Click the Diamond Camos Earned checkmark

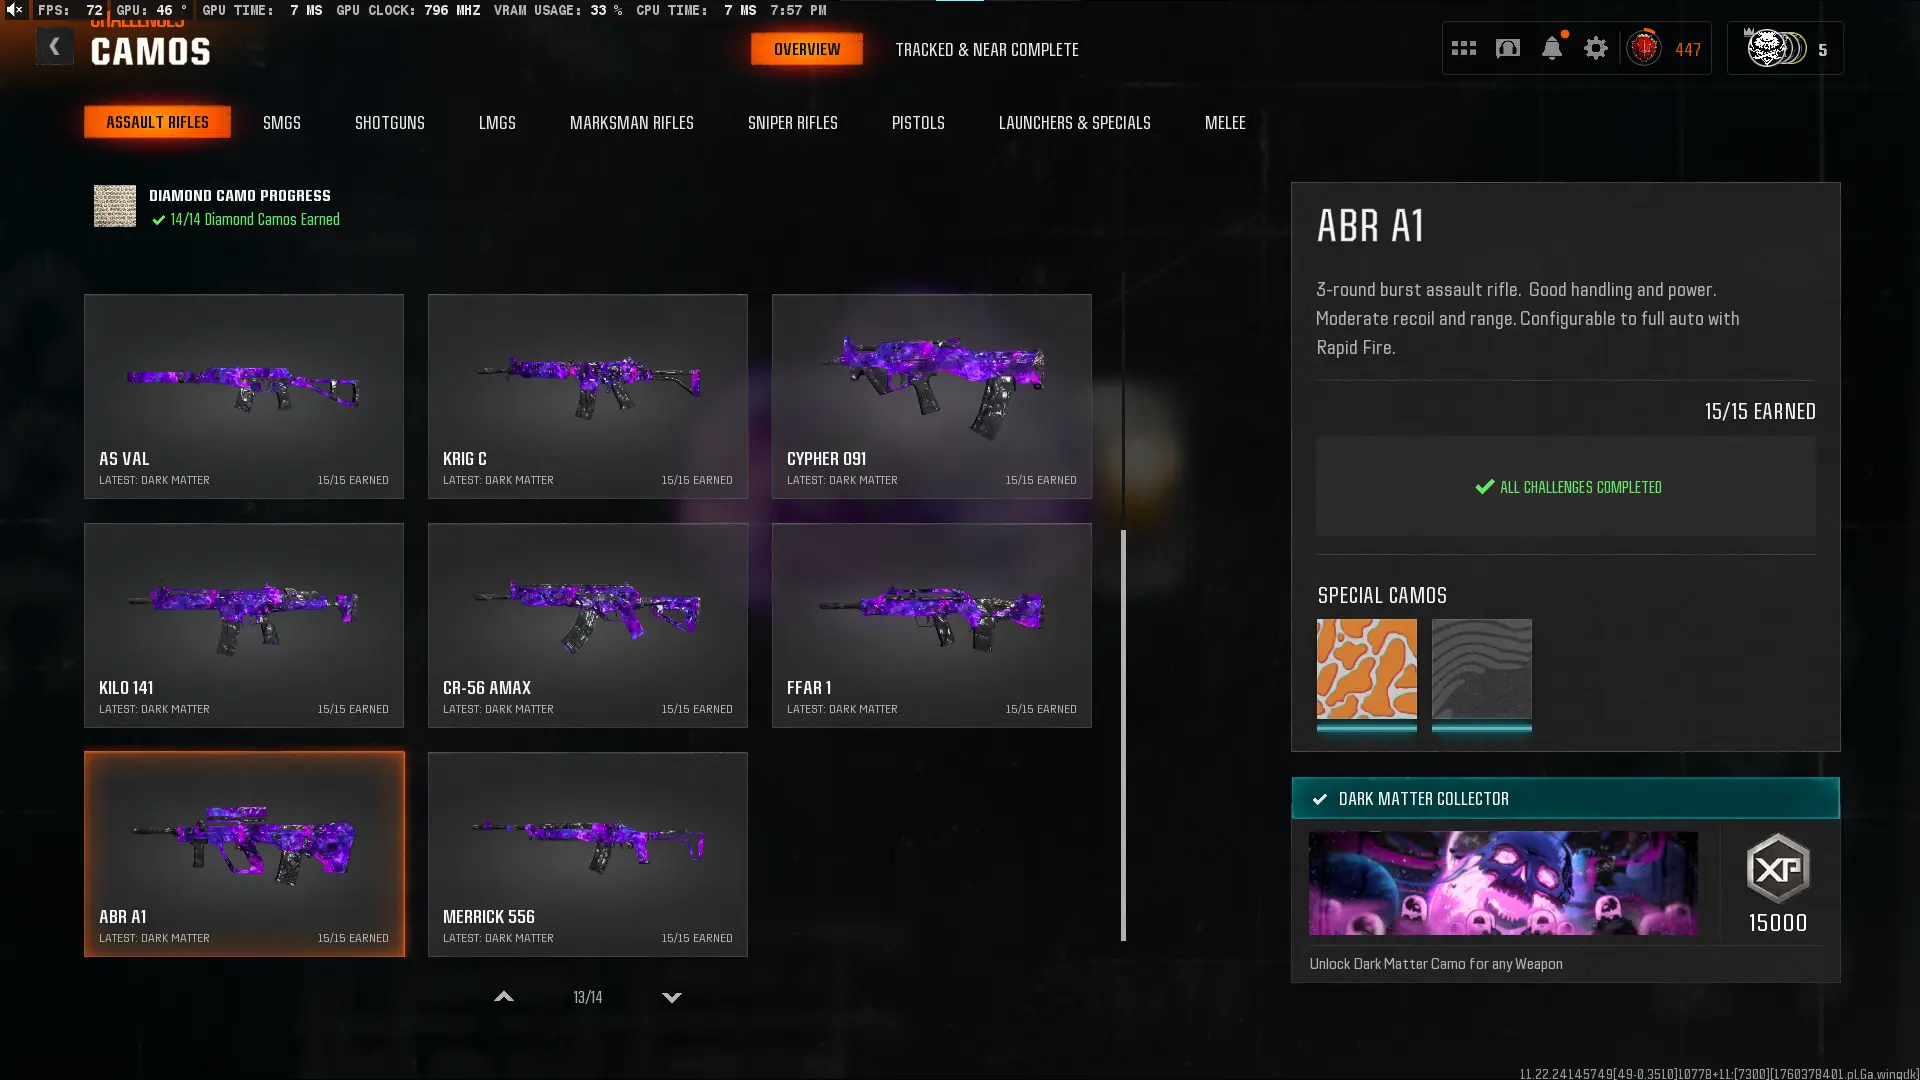click(x=158, y=220)
